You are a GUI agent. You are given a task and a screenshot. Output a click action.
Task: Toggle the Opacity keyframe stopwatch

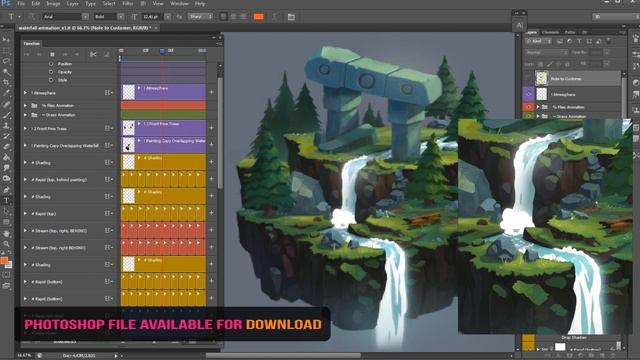coord(51,72)
